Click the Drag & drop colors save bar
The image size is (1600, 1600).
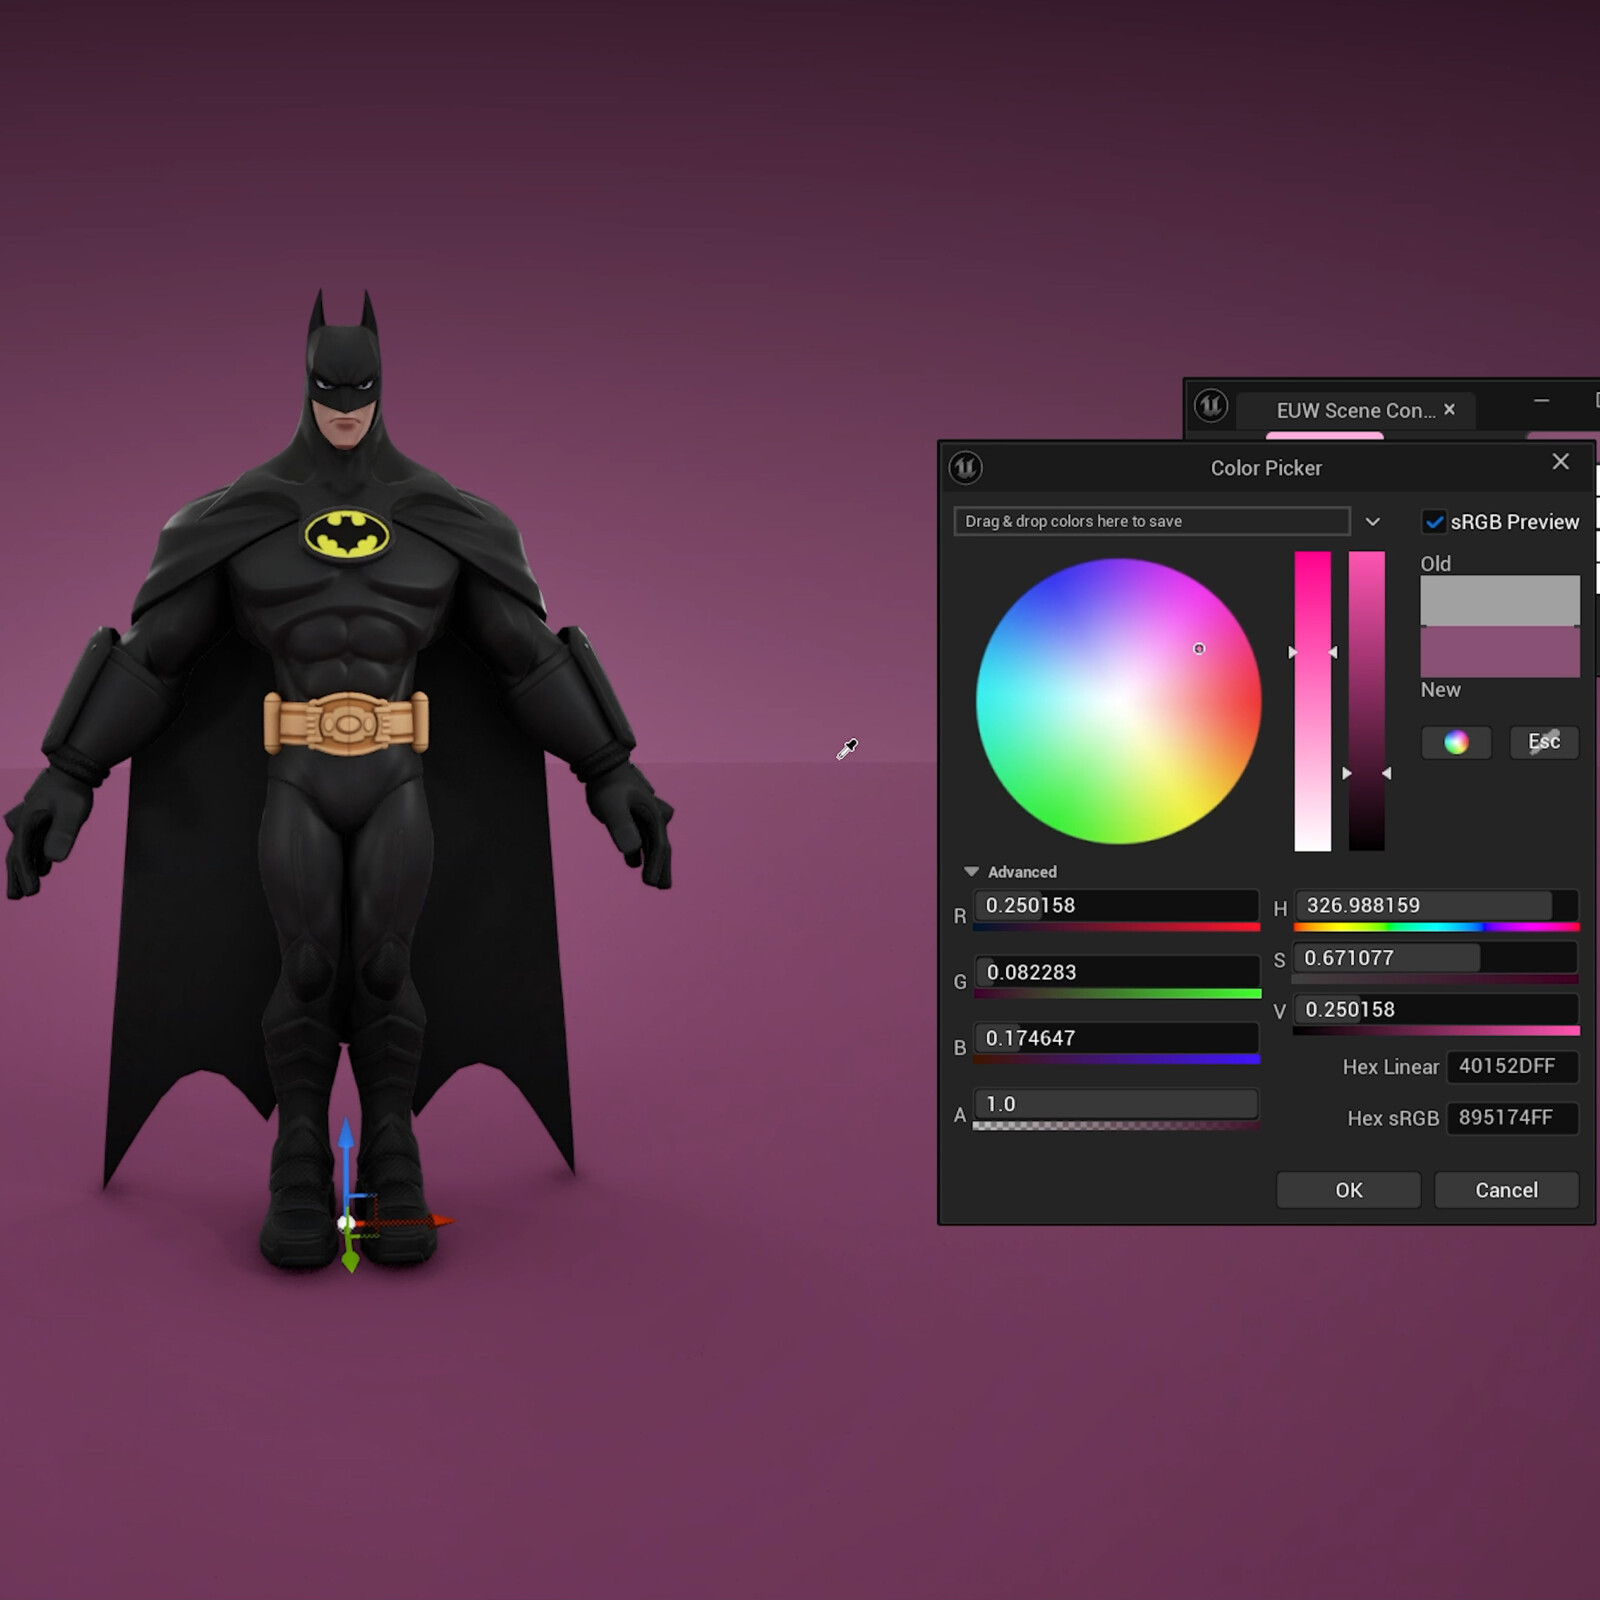tap(1152, 521)
